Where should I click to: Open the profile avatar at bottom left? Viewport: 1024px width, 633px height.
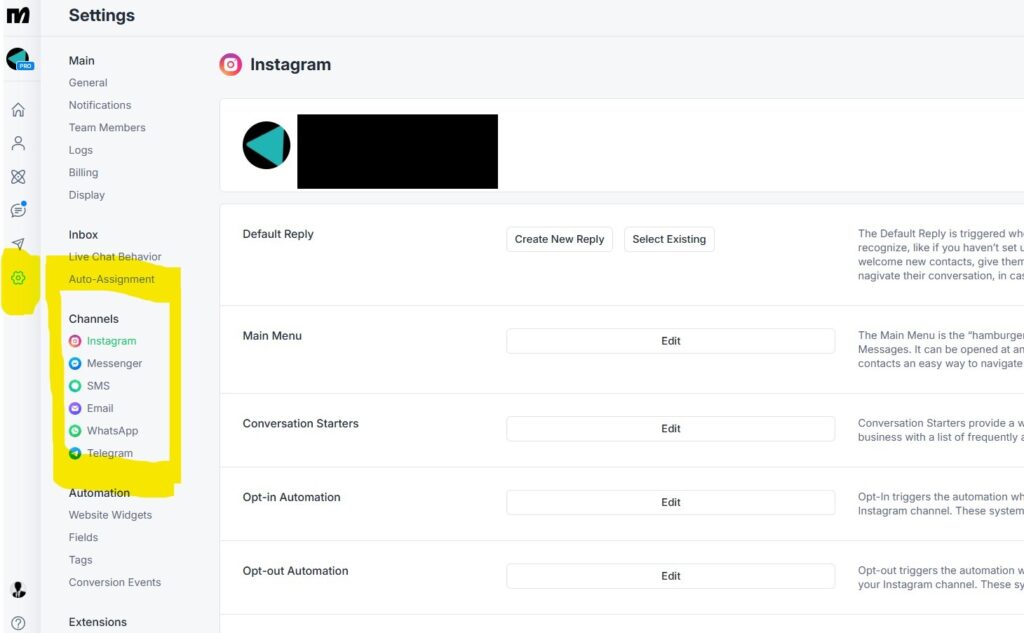(x=18, y=590)
